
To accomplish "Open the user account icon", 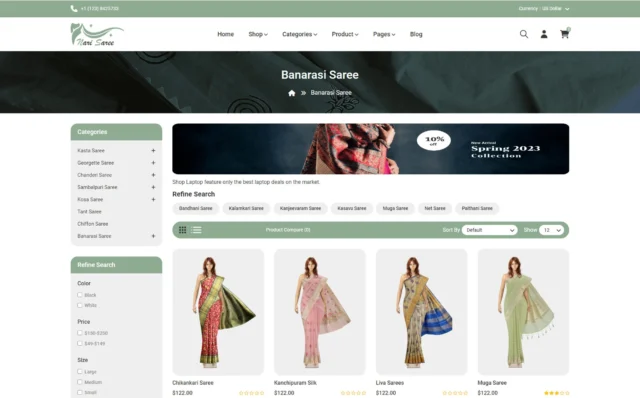I will 544,34.
